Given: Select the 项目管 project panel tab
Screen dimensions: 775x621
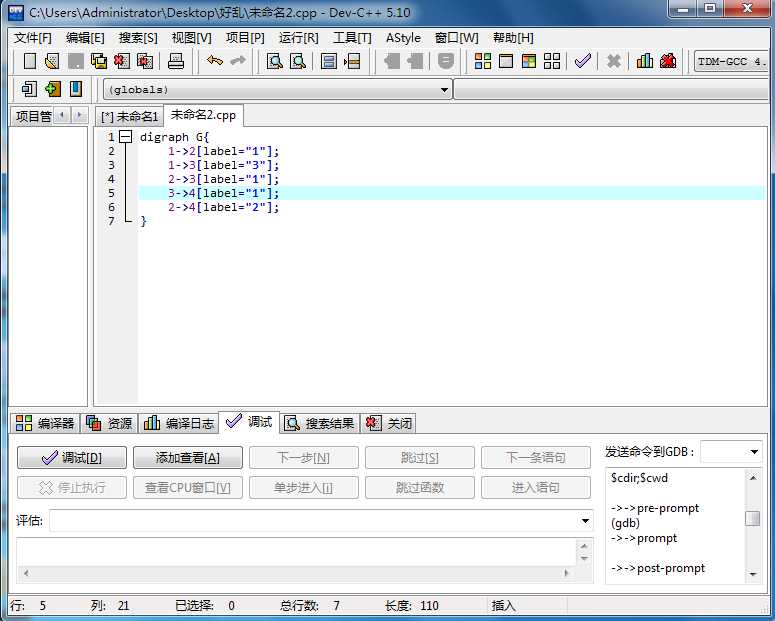Looking at the screenshot, I should pos(33,116).
